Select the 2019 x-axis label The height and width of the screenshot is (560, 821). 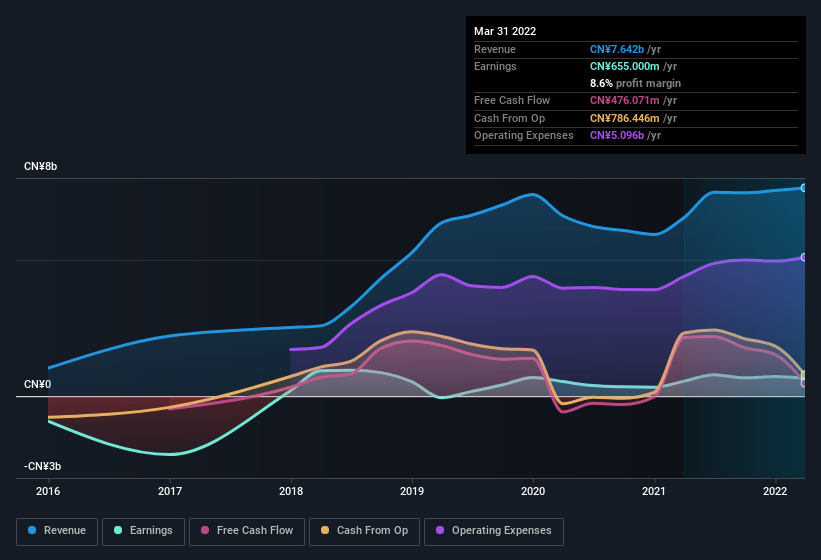pos(412,491)
